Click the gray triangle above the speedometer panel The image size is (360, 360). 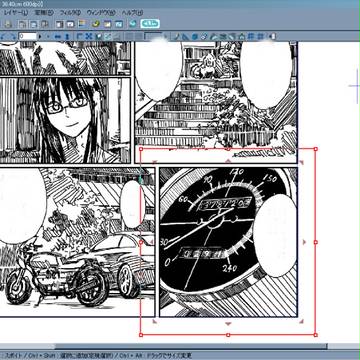pos(228,161)
